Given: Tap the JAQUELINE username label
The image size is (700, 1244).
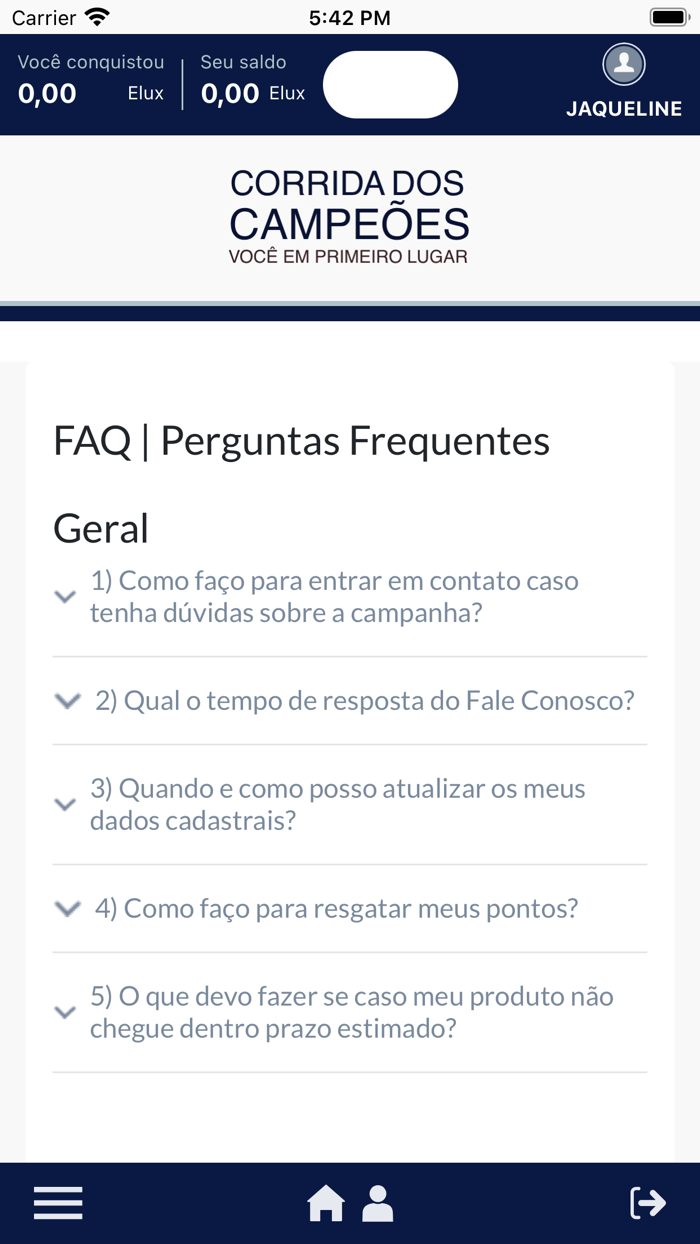Looking at the screenshot, I should 624,109.
